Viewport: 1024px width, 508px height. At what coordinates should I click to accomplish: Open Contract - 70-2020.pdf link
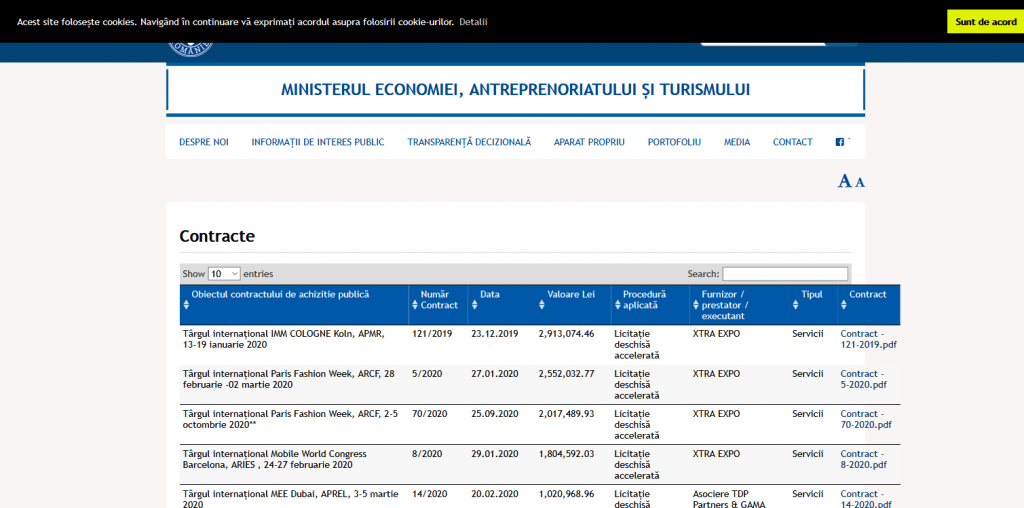[x=865, y=419]
